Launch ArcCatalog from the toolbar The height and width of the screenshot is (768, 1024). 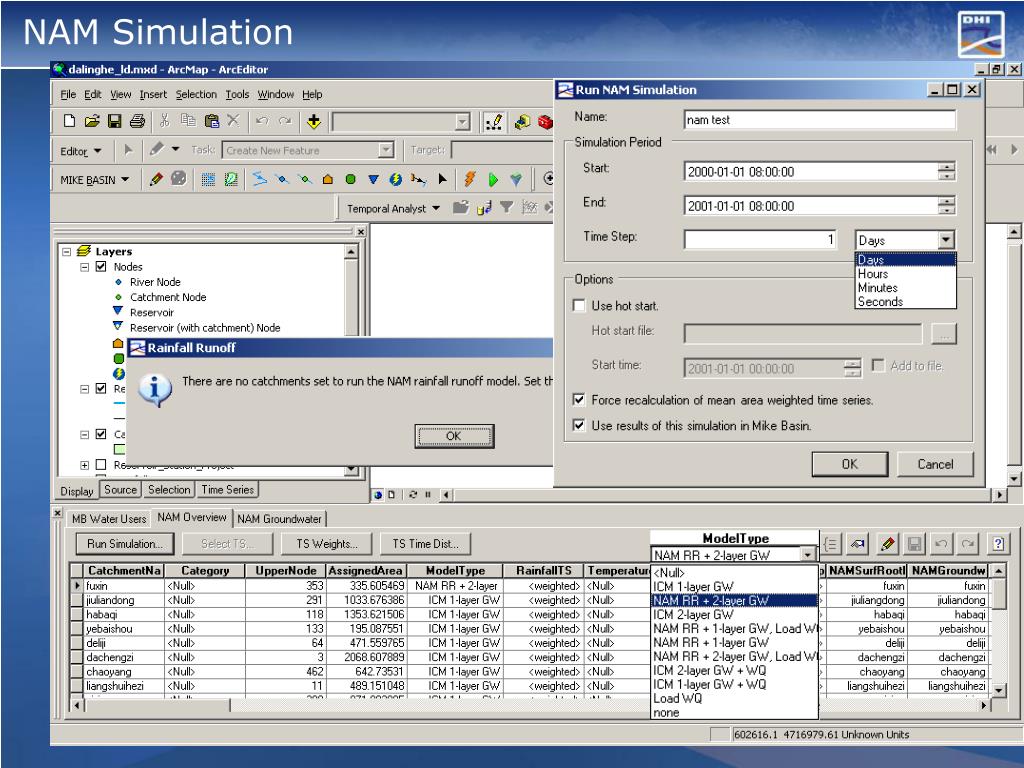coord(522,121)
